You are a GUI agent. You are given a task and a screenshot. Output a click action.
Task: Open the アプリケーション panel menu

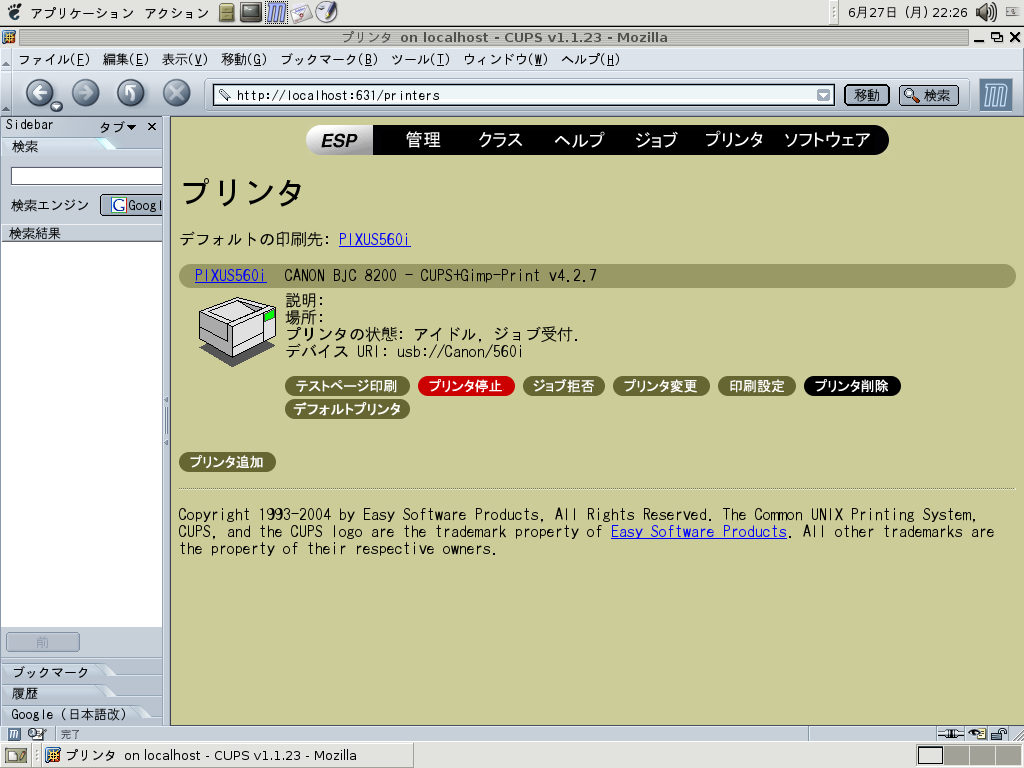(x=82, y=13)
